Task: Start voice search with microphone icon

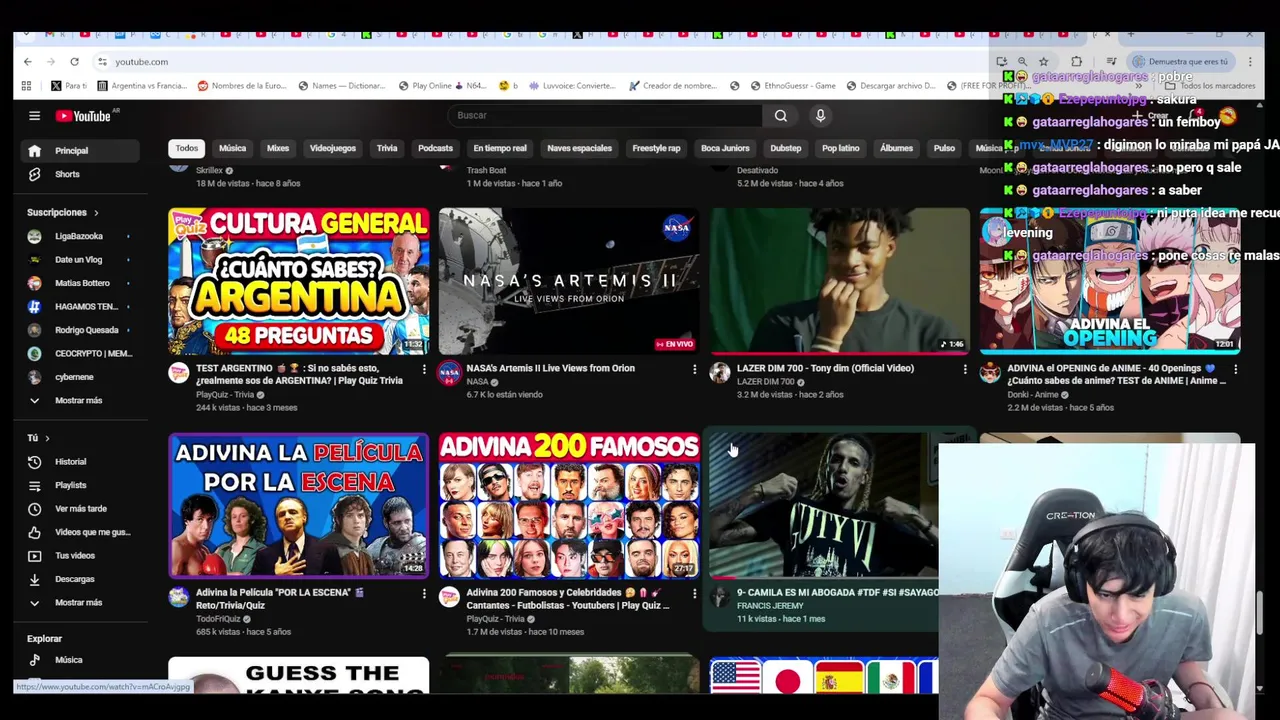Action: pos(820,116)
